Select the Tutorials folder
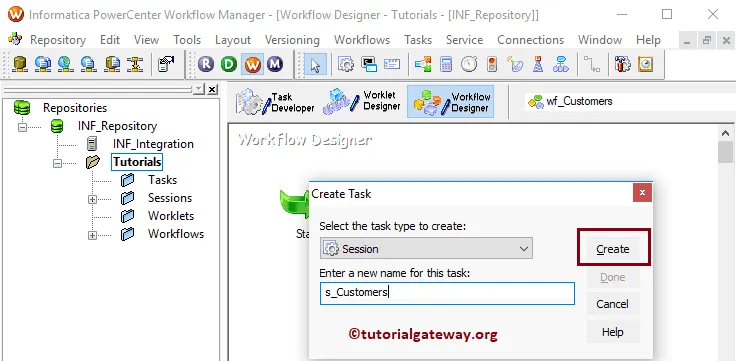Screen dimensions: 736x361 click(x=137, y=162)
